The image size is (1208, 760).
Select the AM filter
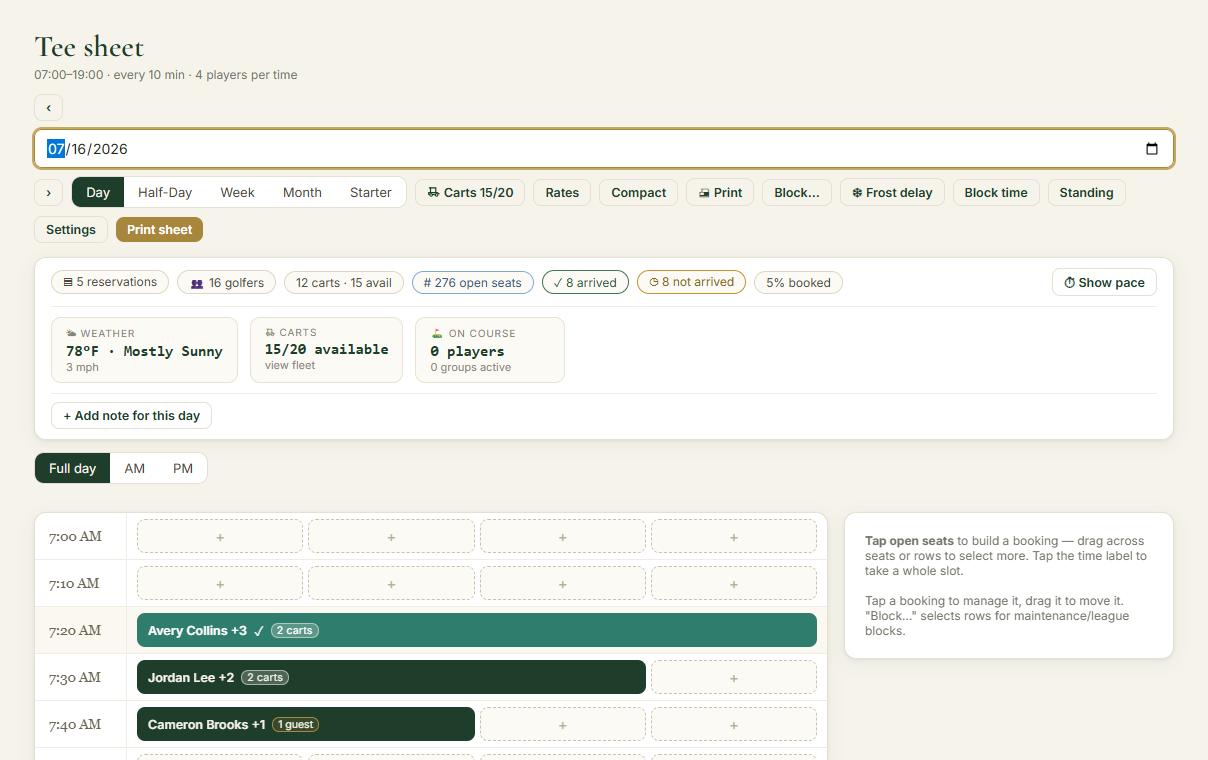(x=135, y=468)
